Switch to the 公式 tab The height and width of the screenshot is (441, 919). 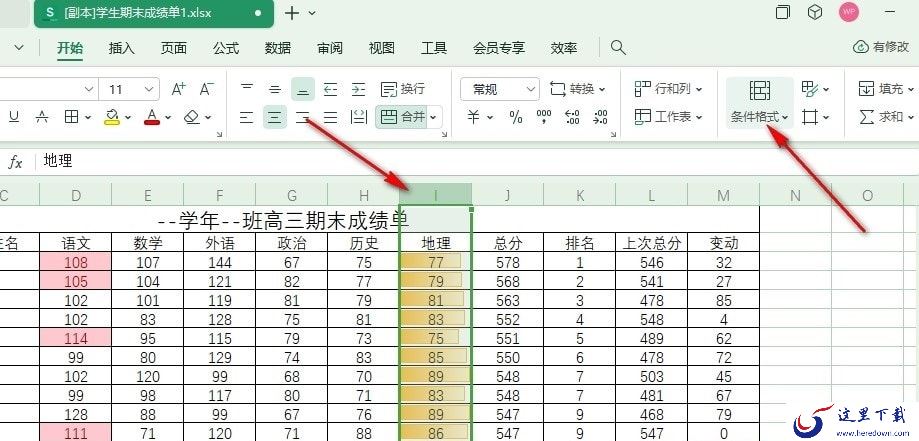pyautogui.click(x=226, y=48)
